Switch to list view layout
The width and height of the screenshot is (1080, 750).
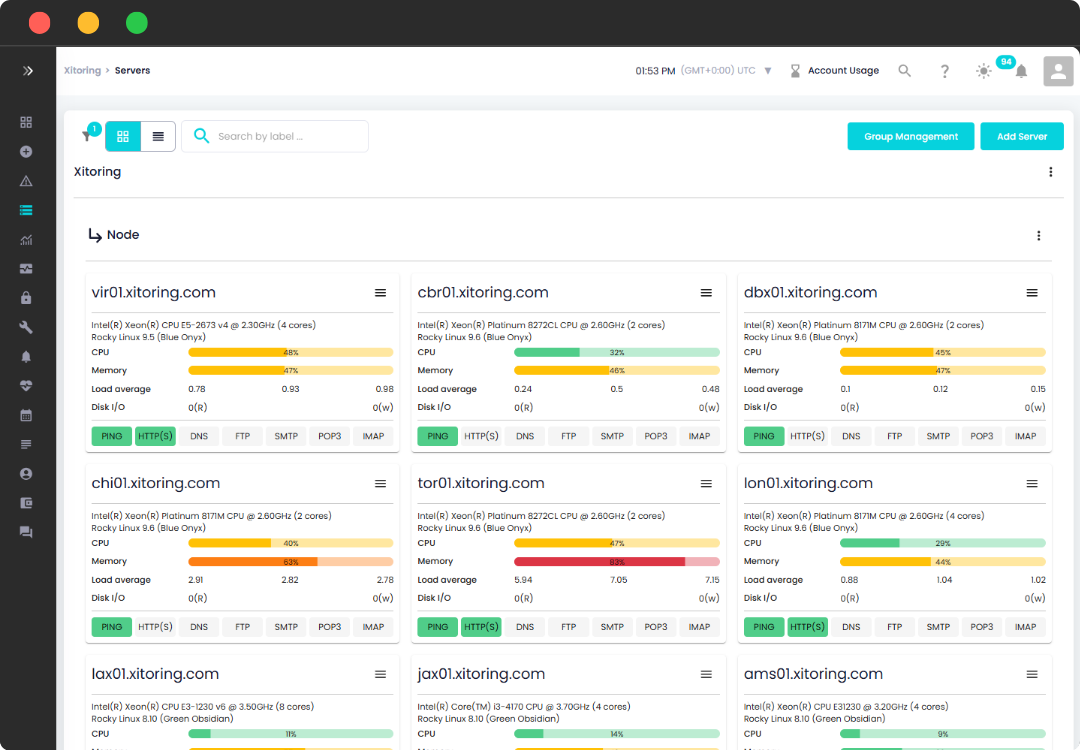click(158, 136)
